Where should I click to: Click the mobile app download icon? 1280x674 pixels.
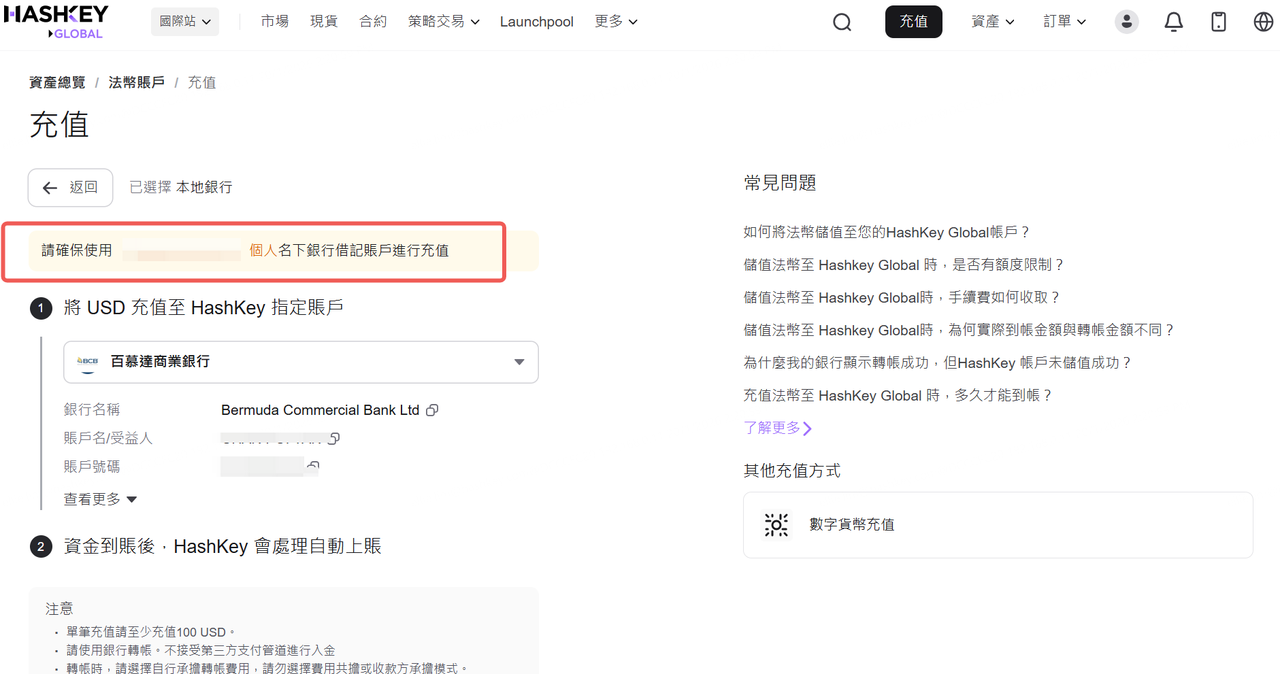pyautogui.click(x=1218, y=22)
